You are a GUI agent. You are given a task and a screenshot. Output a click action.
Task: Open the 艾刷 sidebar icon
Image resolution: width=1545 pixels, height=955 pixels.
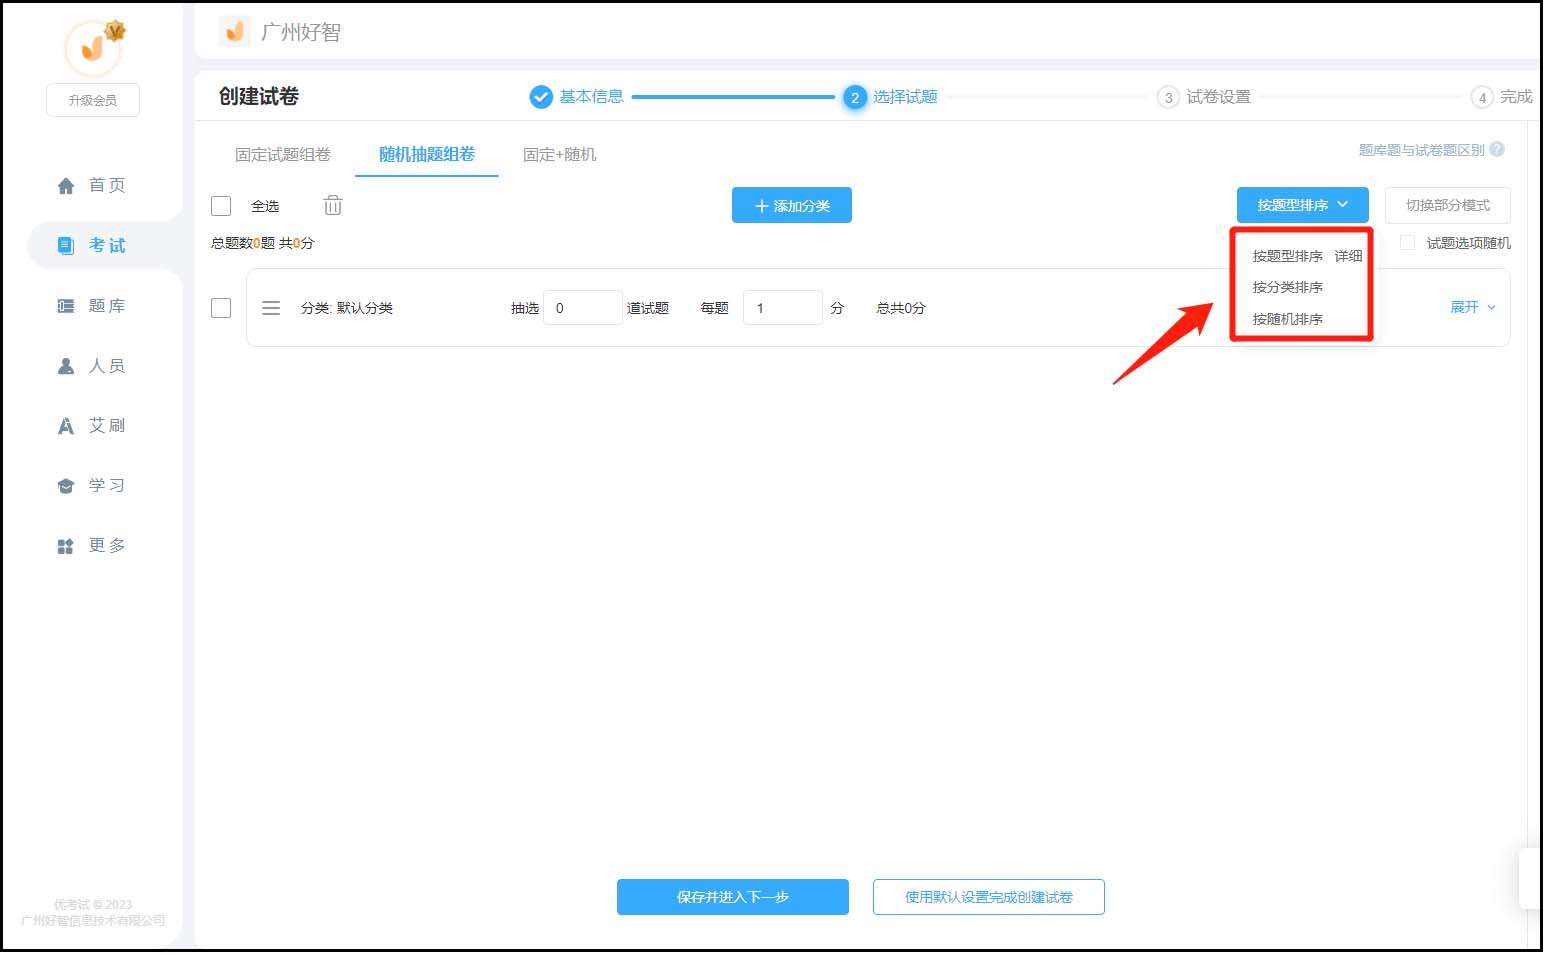[x=66, y=426]
